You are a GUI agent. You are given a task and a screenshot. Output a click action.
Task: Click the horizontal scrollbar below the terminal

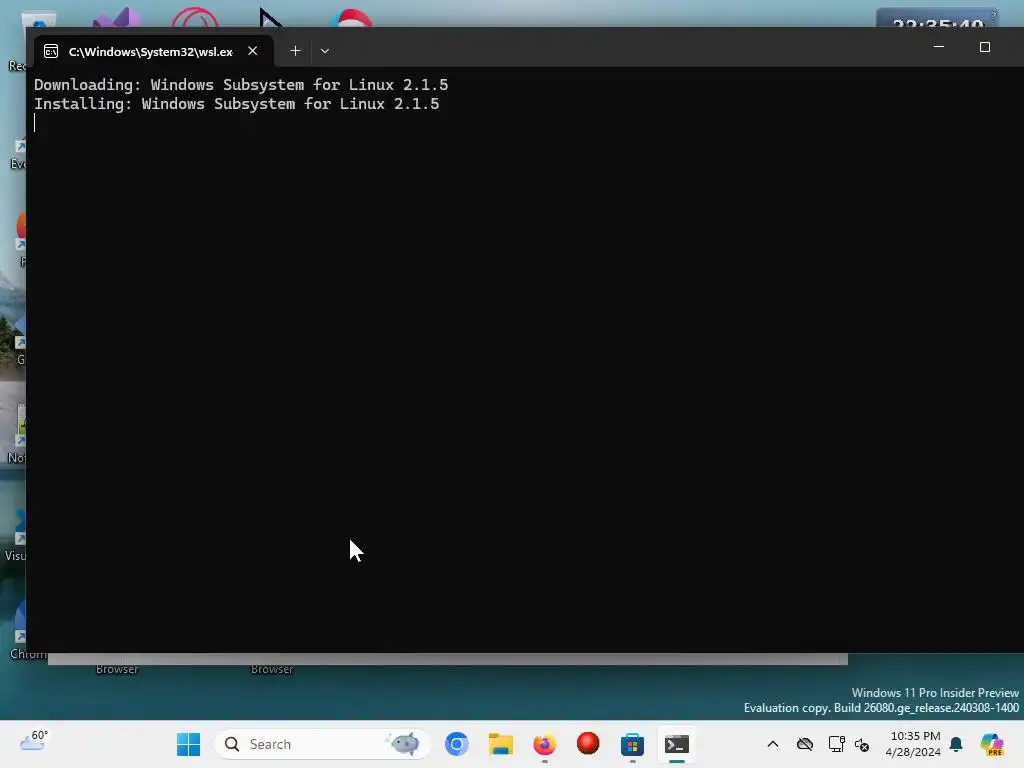pos(448,659)
